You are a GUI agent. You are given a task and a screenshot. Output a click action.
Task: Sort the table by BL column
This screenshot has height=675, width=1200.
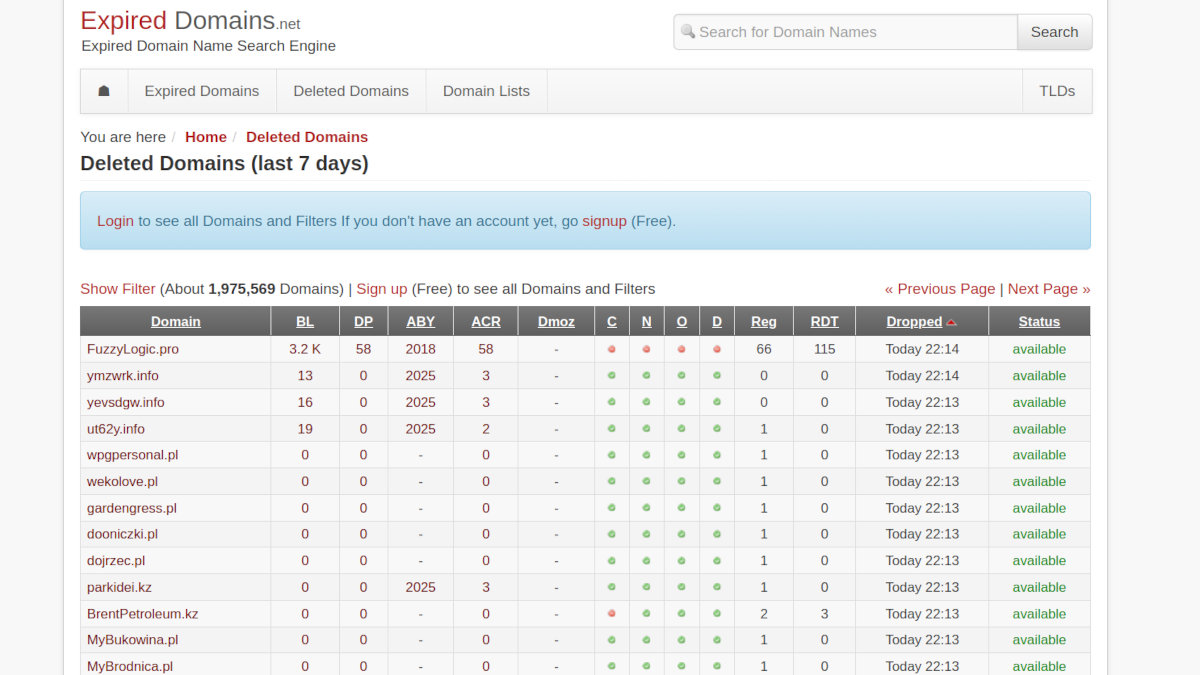[305, 322]
